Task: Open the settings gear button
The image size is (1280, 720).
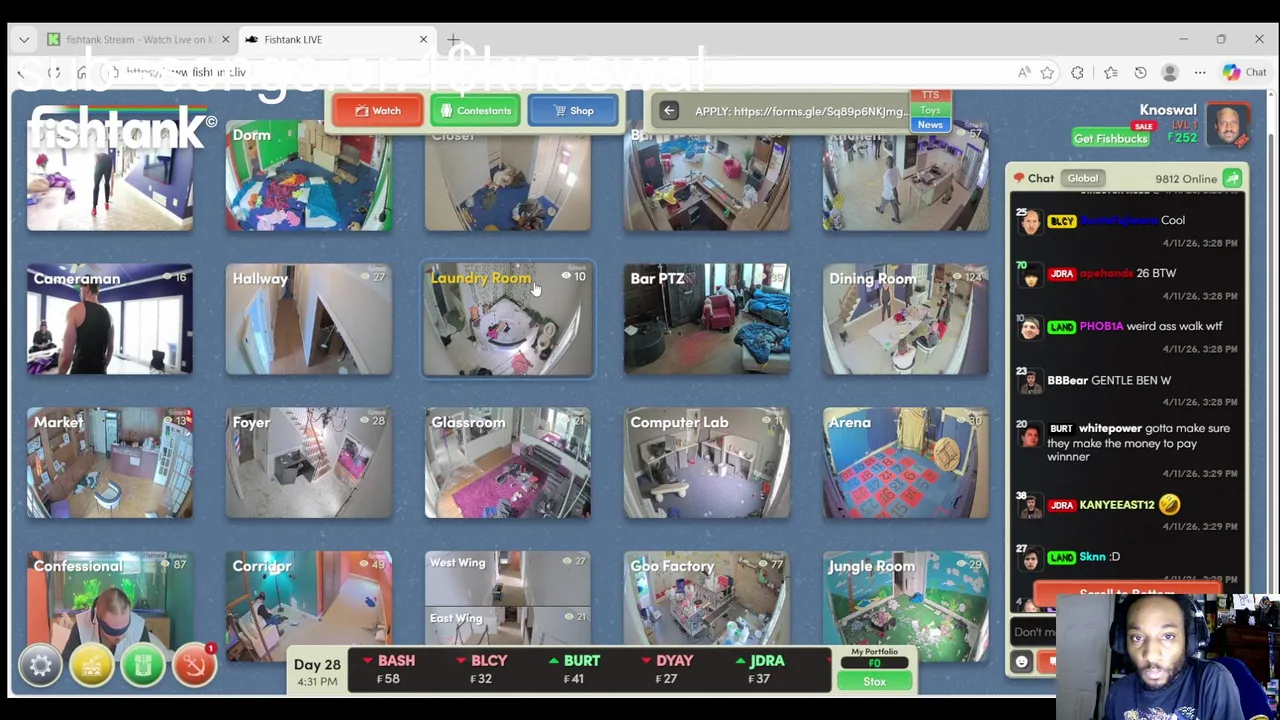Action: [40, 665]
